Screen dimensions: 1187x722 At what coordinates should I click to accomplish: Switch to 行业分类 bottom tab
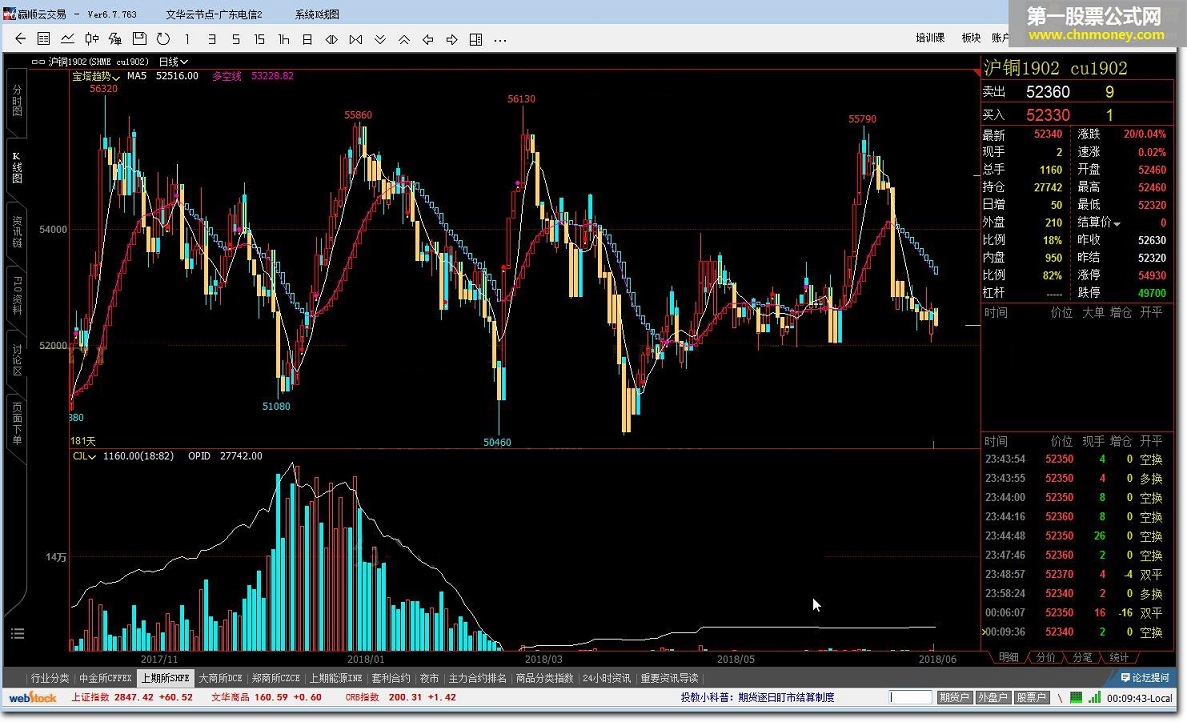pos(50,678)
